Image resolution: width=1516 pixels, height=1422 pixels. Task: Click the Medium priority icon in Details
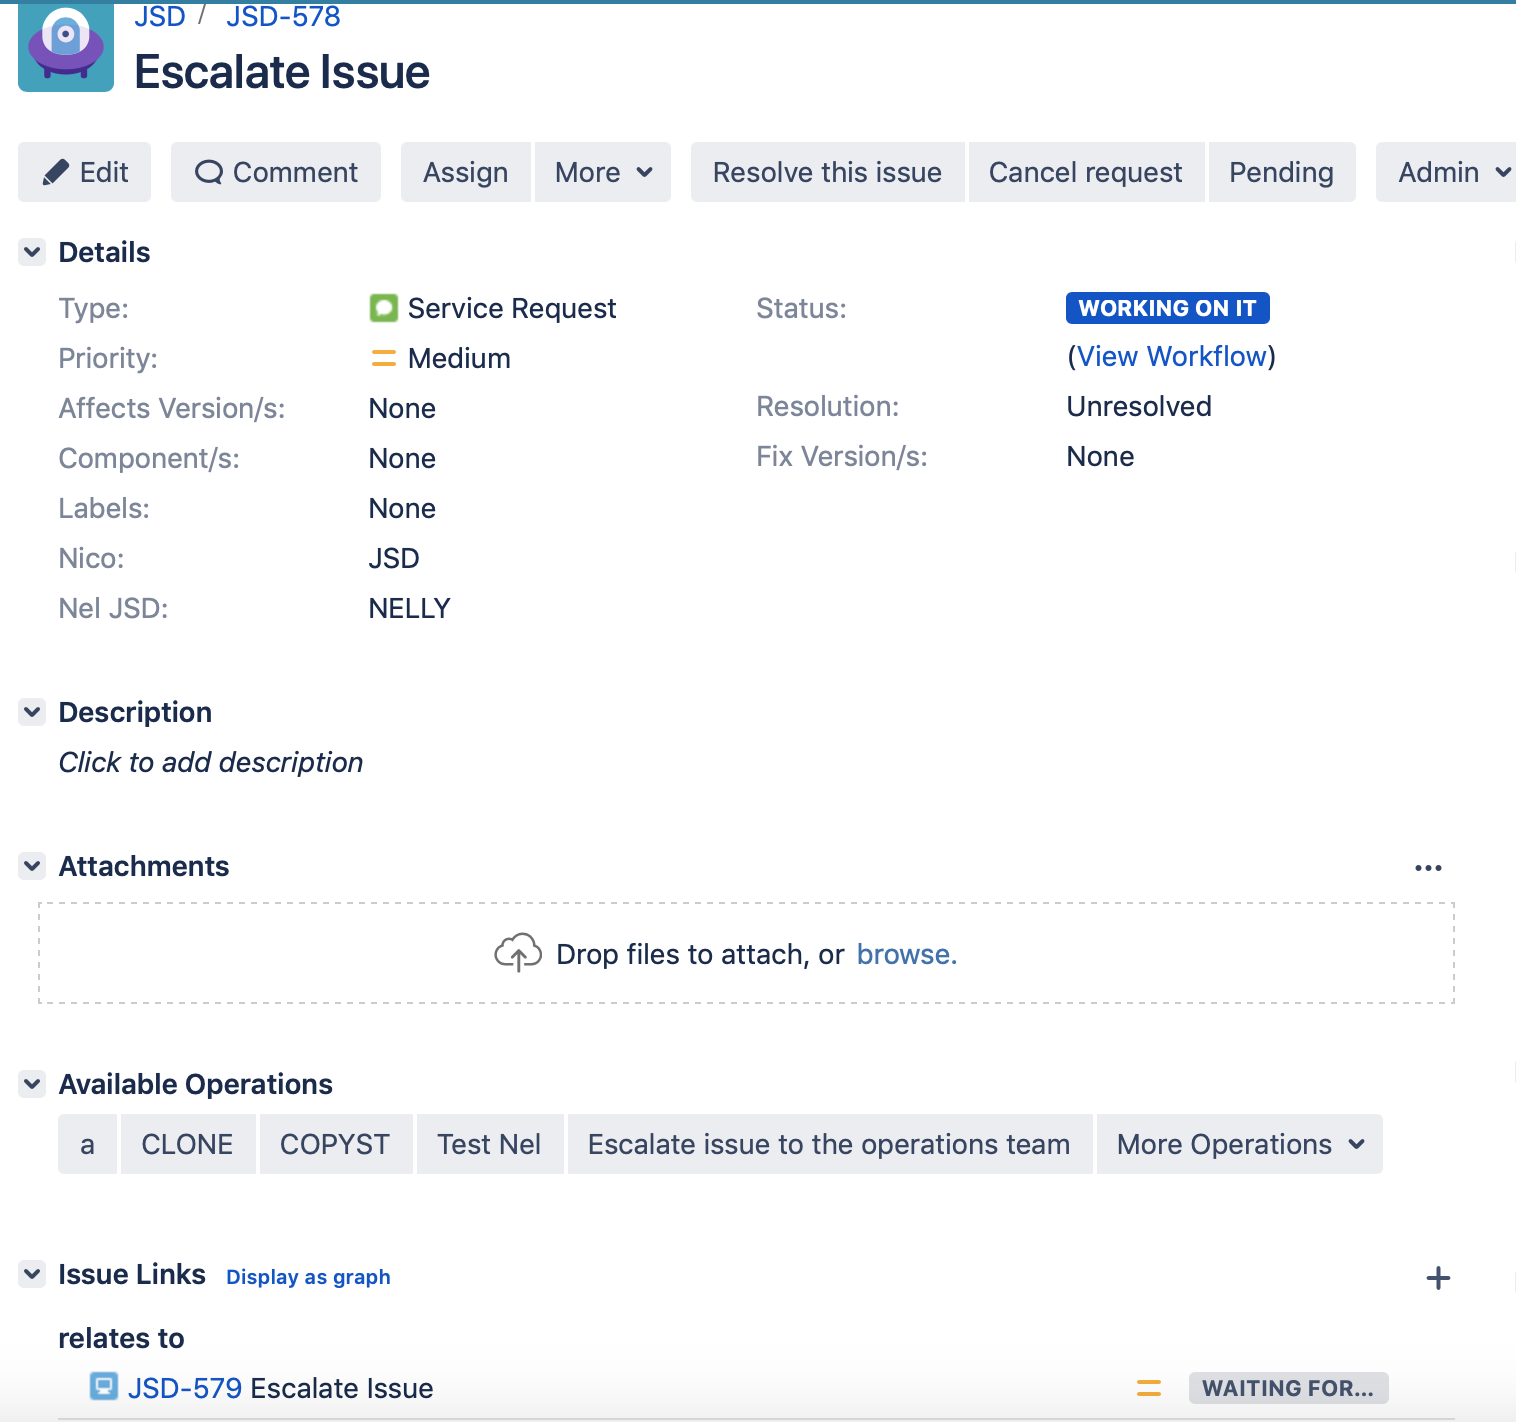pos(384,358)
